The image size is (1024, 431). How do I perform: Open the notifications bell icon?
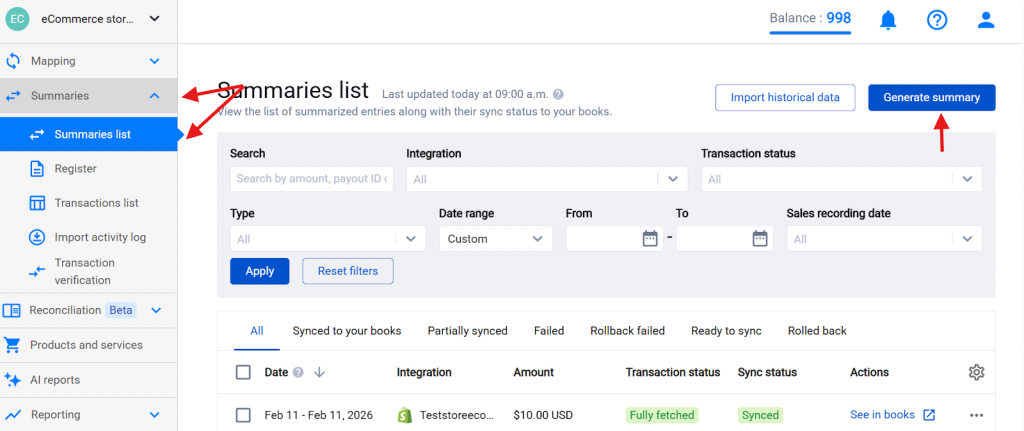pos(888,20)
